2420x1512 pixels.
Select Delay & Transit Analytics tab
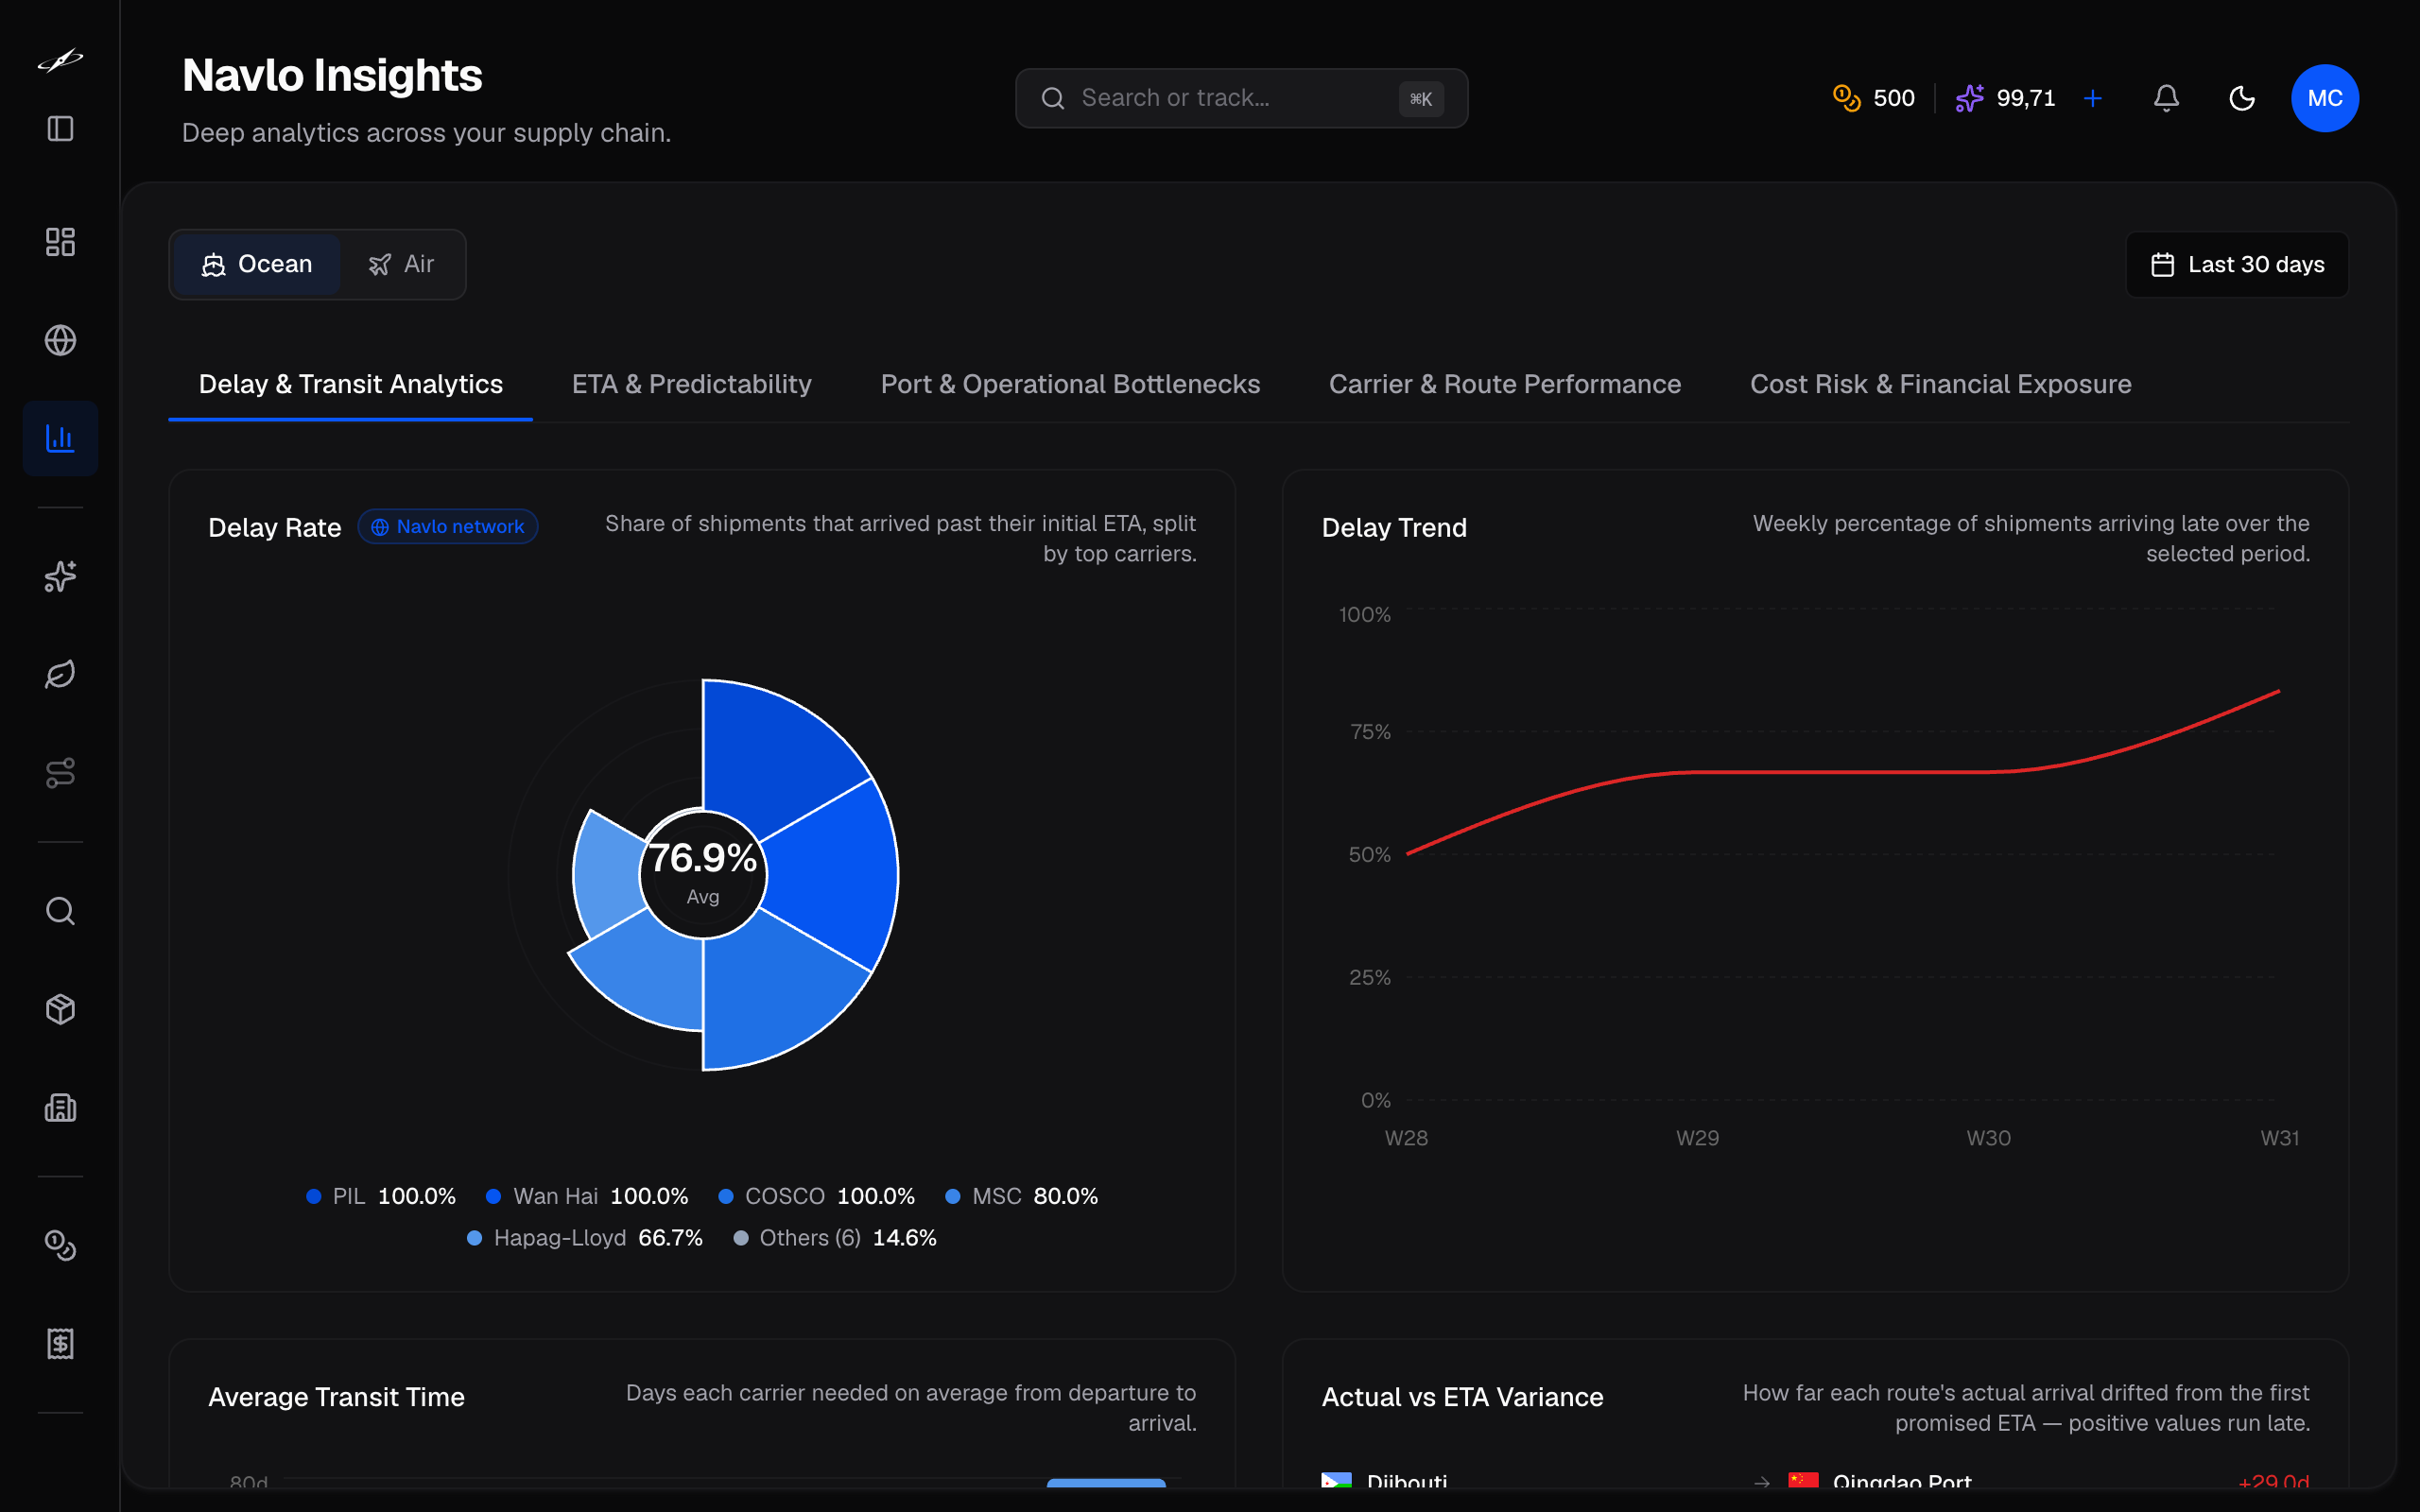click(351, 384)
